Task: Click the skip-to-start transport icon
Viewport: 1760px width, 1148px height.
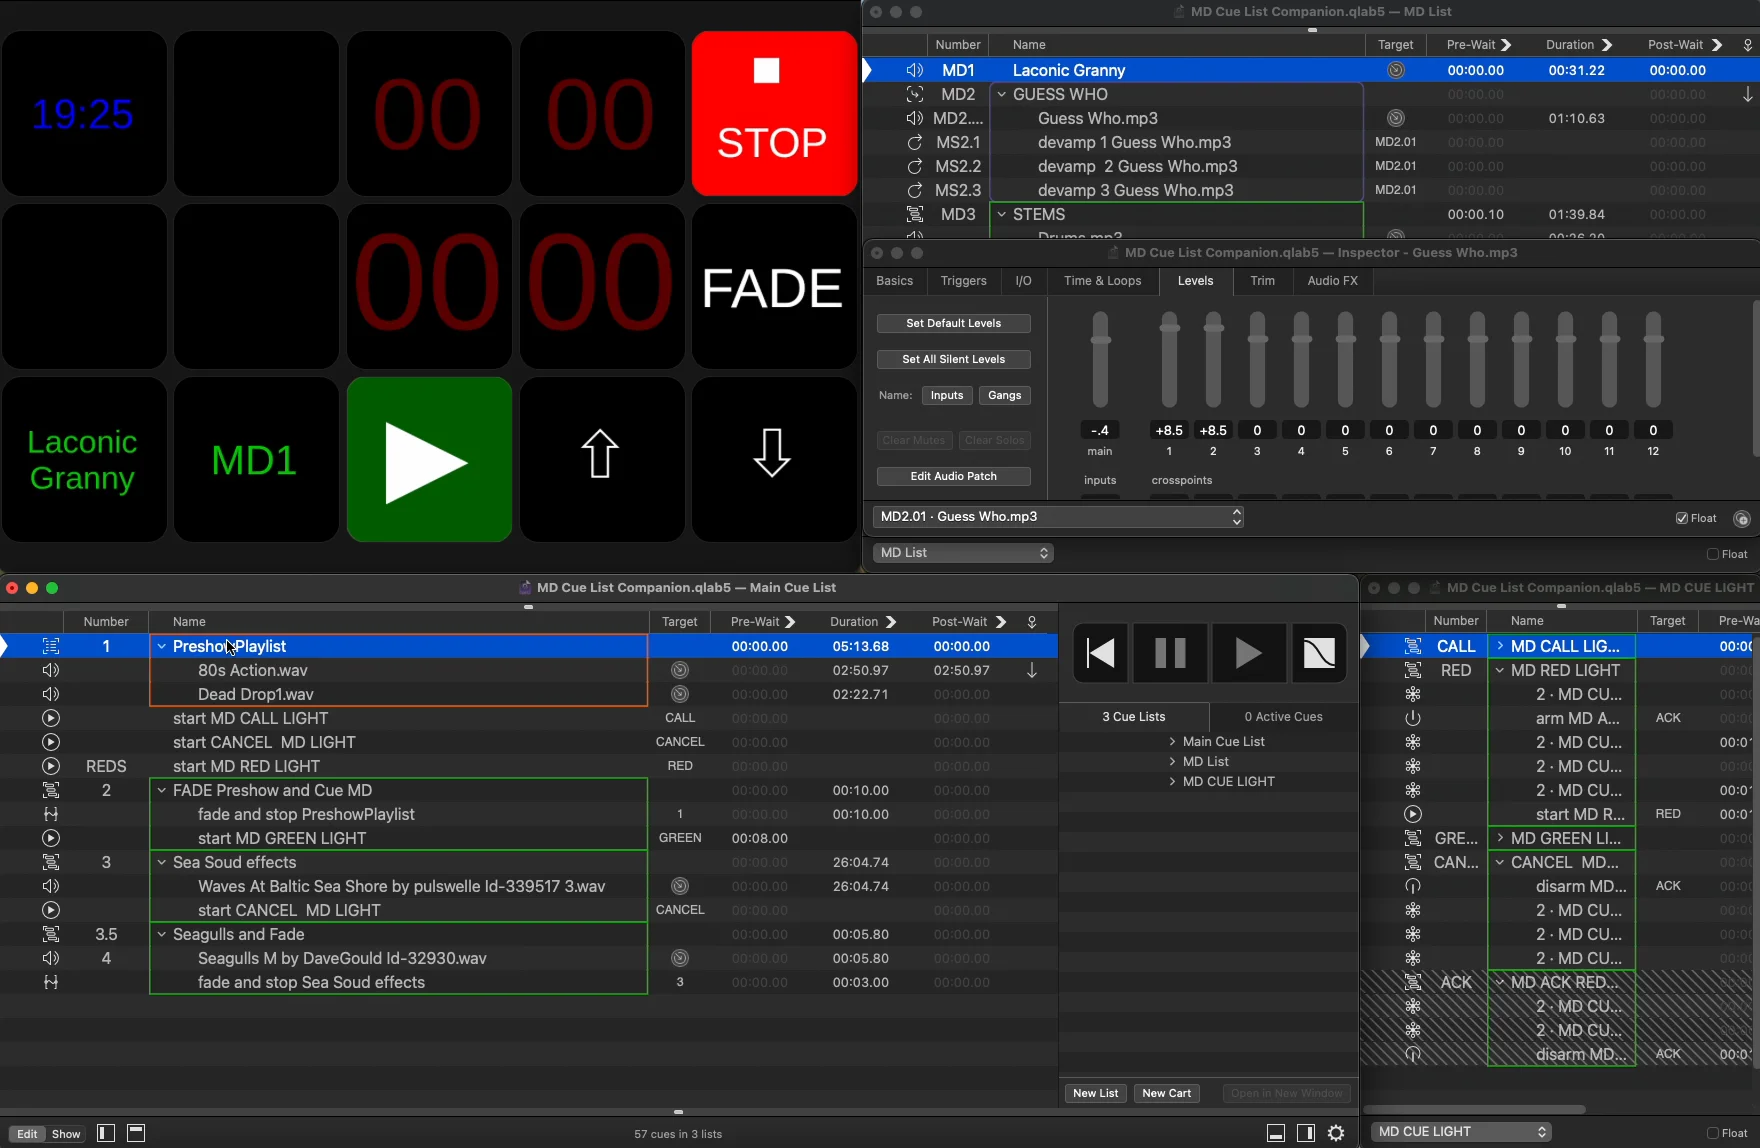Action: click(x=1101, y=654)
